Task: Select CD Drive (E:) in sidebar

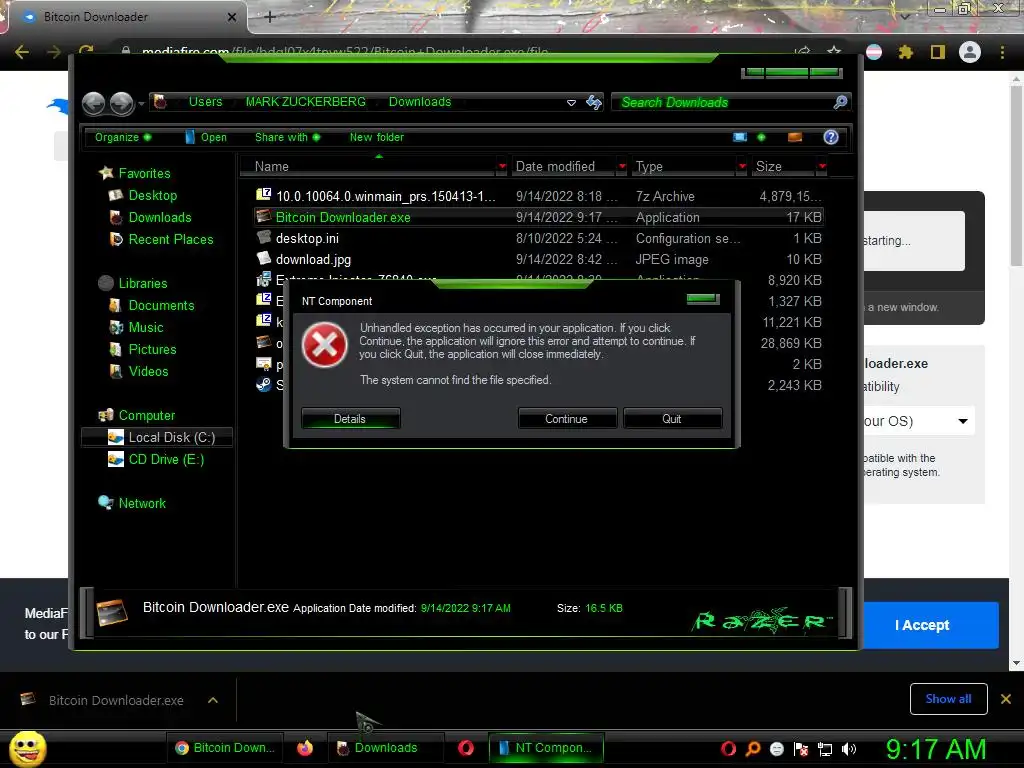Action: 166,460
